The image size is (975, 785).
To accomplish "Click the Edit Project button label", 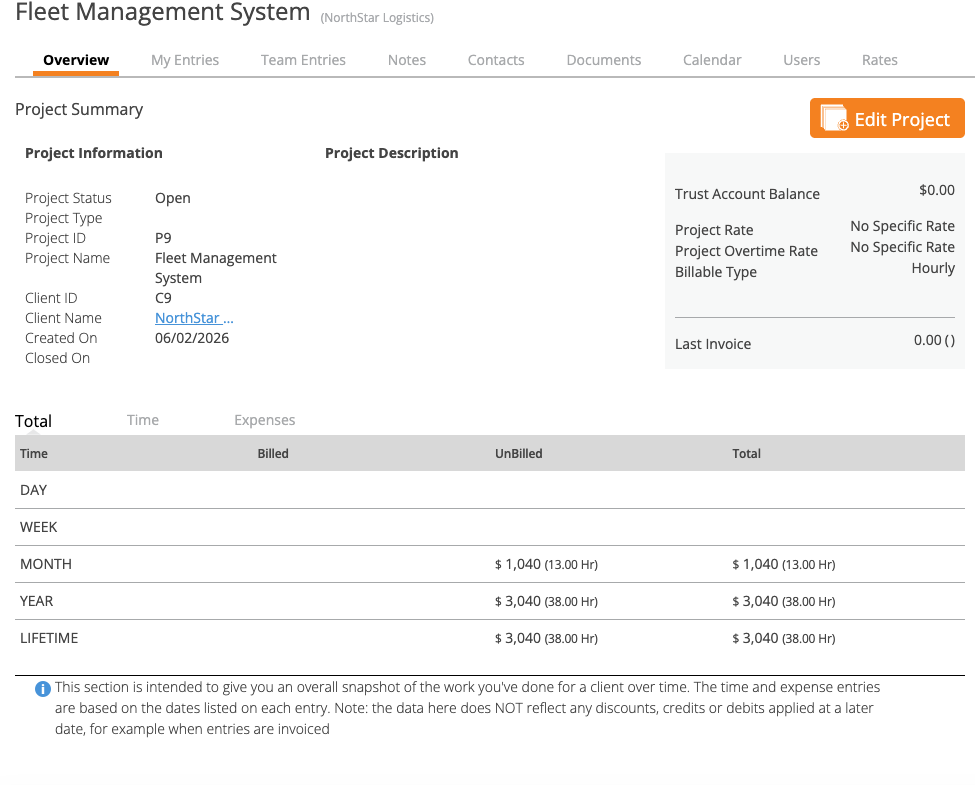I will coord(902,119).
